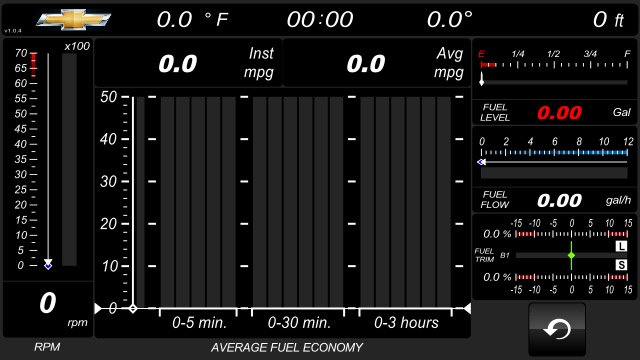Viewport: 640px width, 360px height.
Task: Click the AVERAGE FUEL ECONOMY title
Action: (x=287, y=347)
